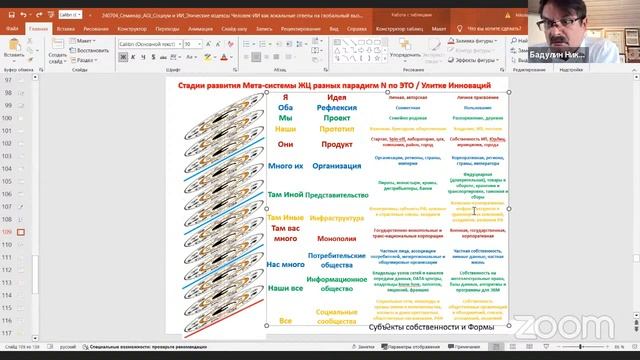Click the Восстановить reset button

tap(89, 50)
